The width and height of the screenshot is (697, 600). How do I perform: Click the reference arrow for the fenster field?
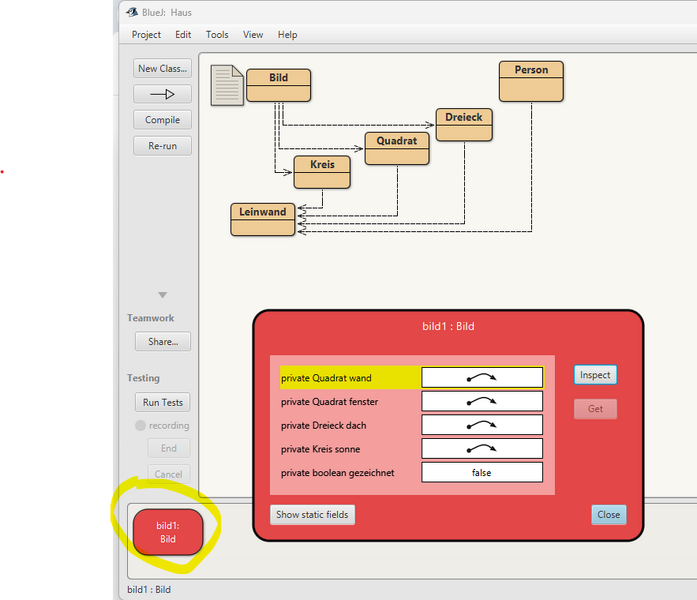tap(482, 401)
